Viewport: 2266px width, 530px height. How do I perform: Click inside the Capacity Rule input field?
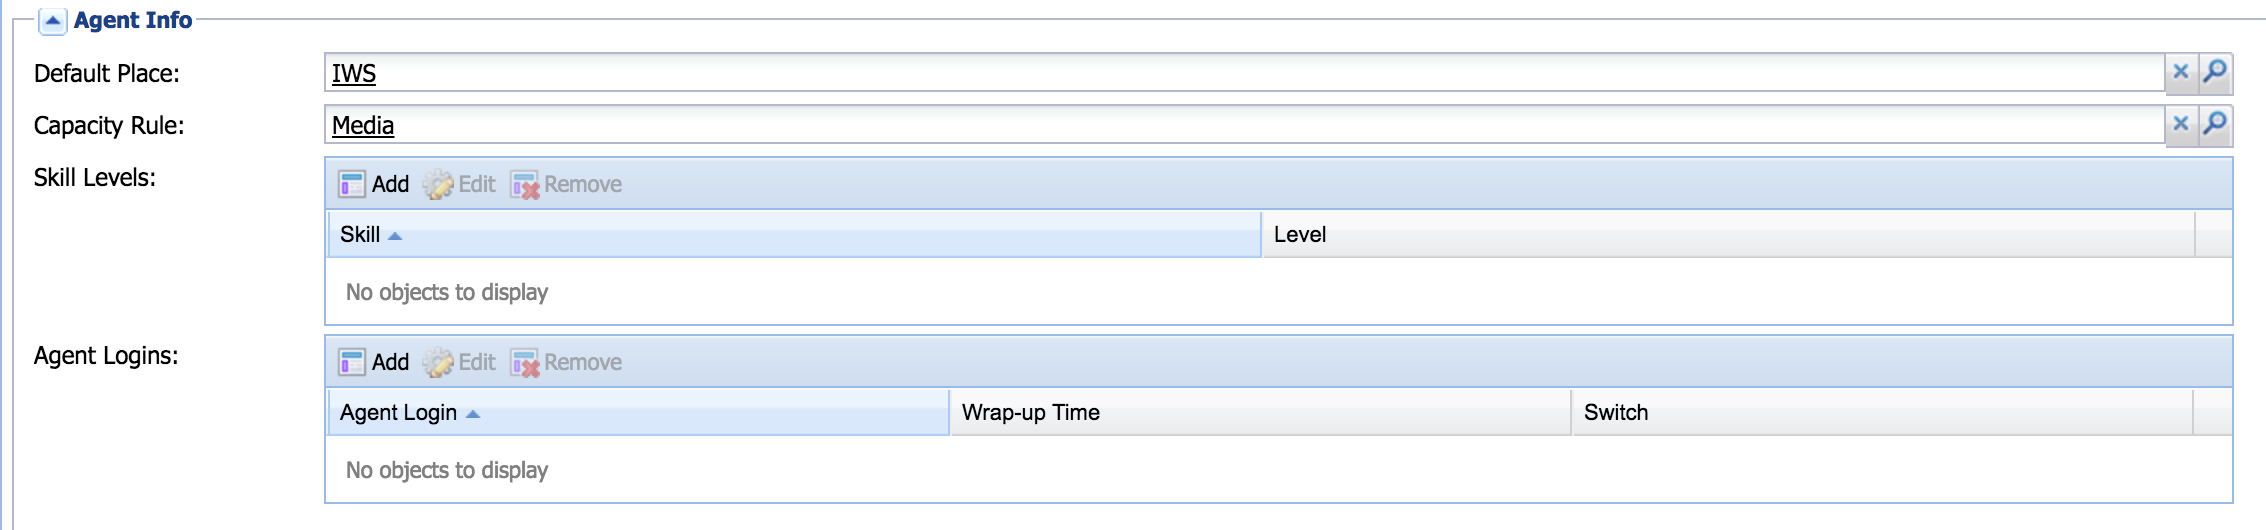[1200, 125]
